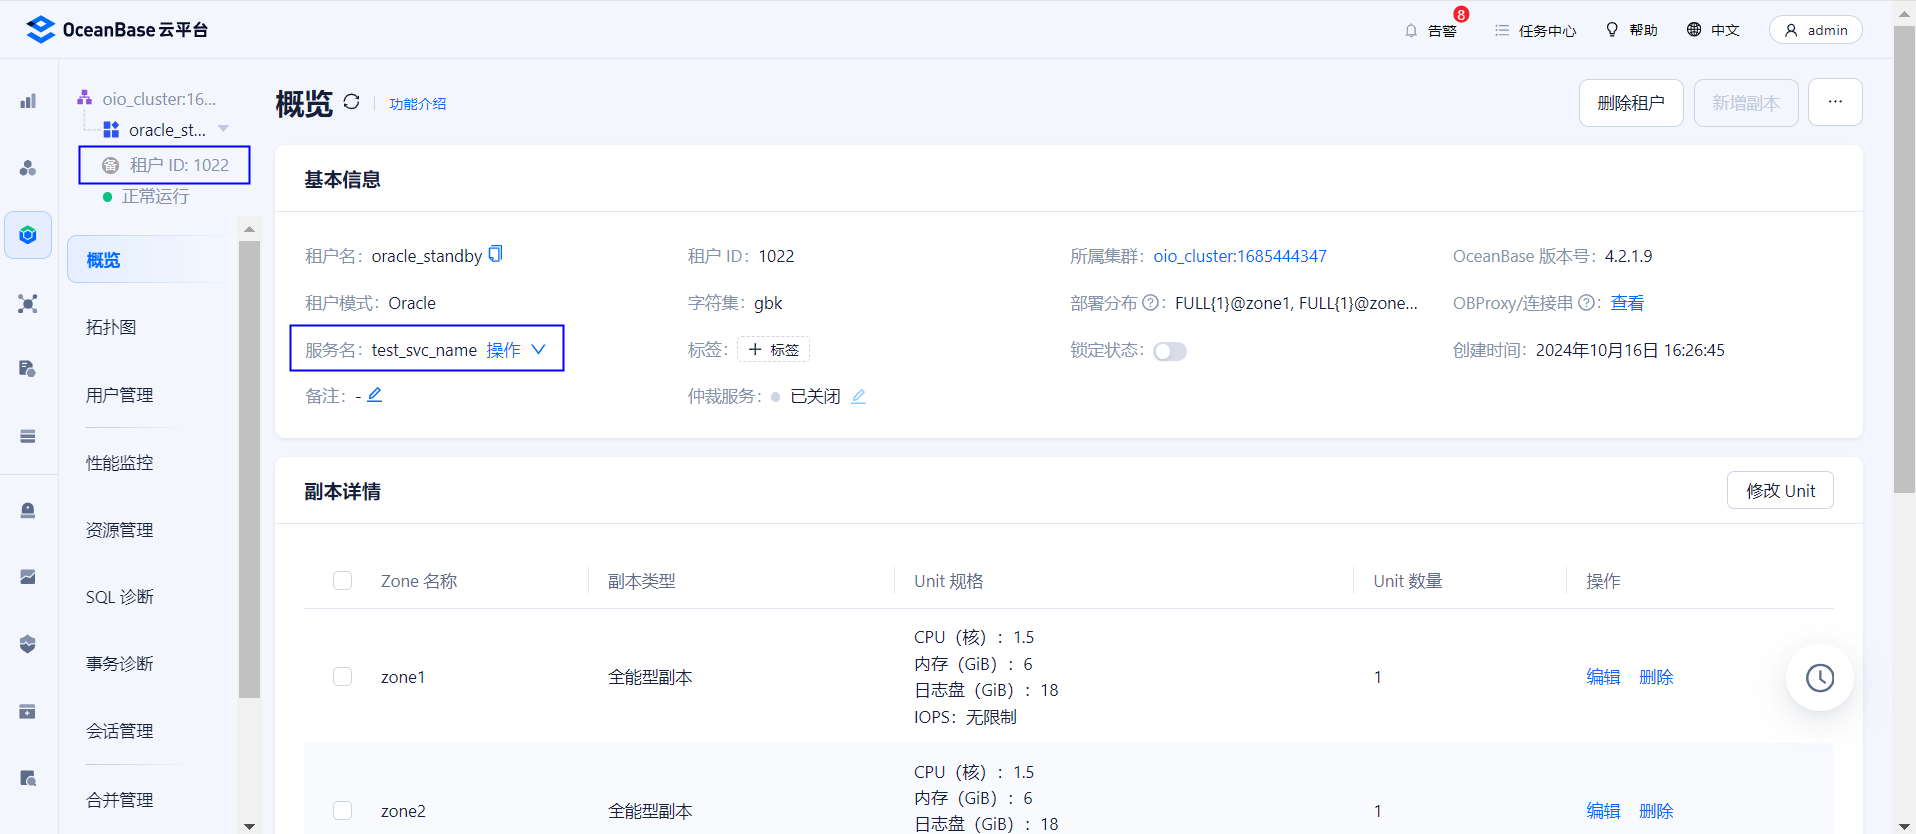The height and width of the screenshot is (834, 1916).
Task: Check the zone2 row checkbox
Action: click(343, 811)
